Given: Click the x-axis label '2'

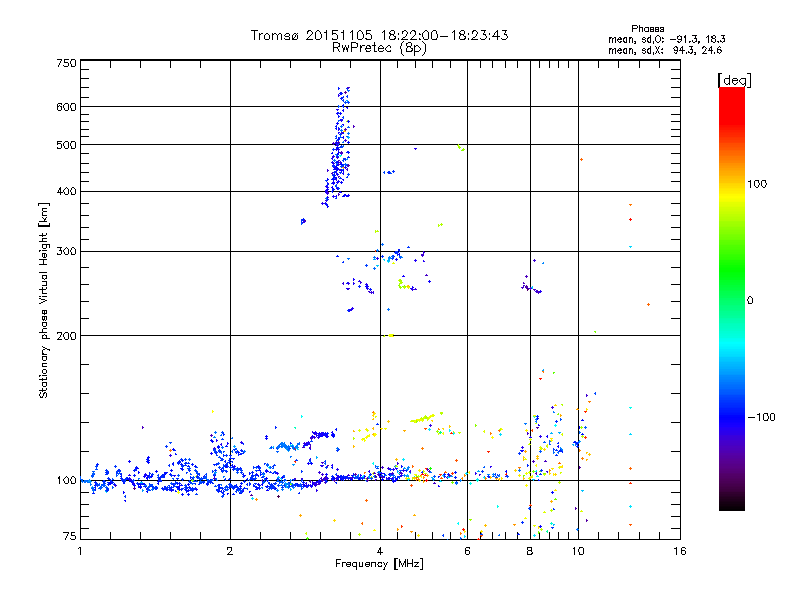Looking at the screenshot, I should tap(230, 551).
